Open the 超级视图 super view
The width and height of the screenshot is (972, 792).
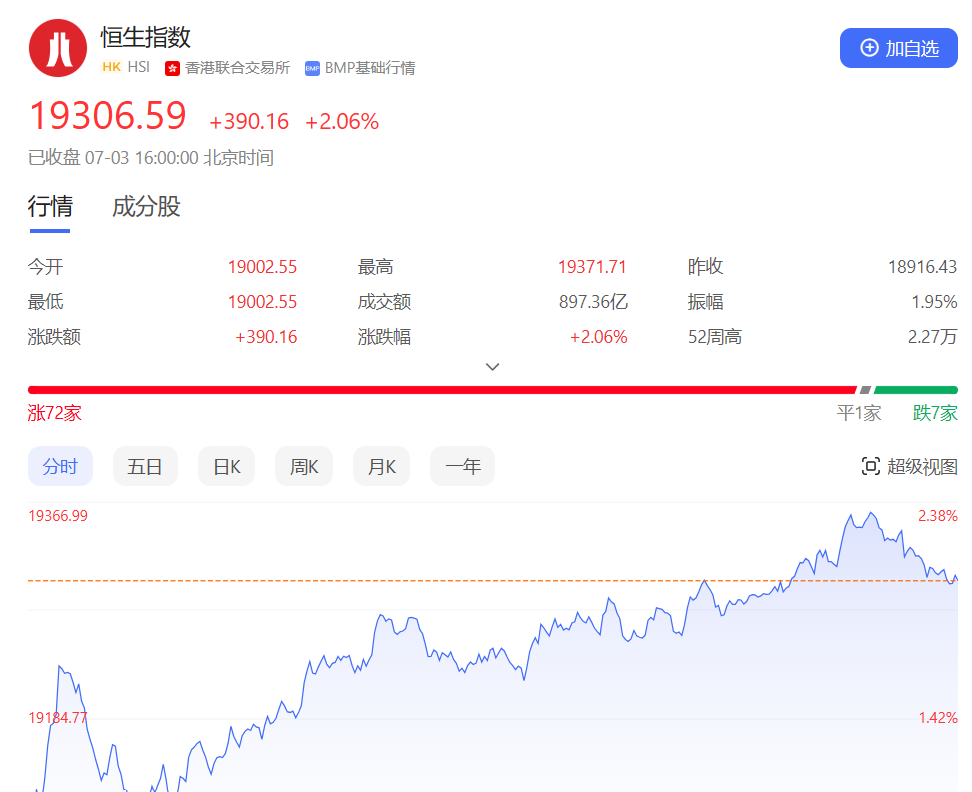click(909, 466)
